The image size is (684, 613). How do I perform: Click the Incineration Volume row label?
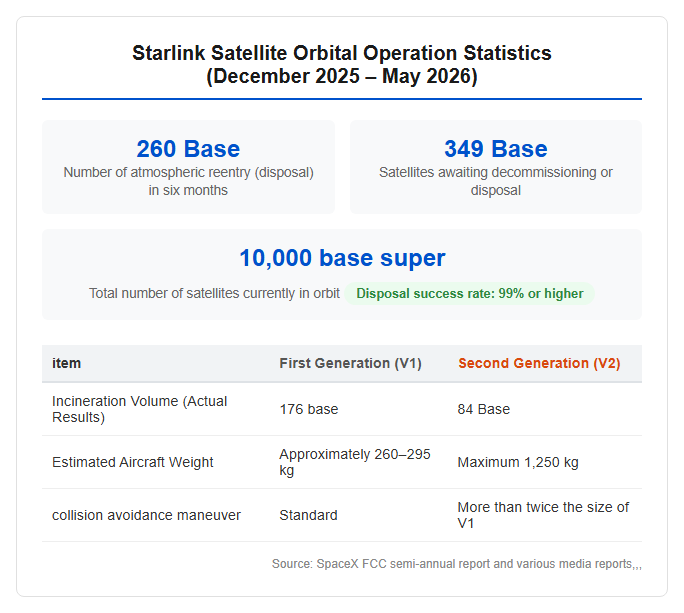click(140, 409)
